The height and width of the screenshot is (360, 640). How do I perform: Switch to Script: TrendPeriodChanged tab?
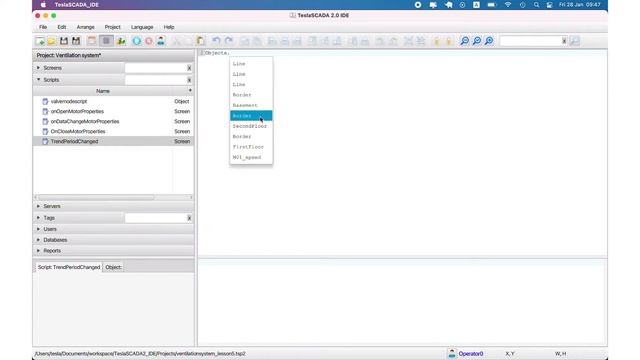click(x=69, y=267)
